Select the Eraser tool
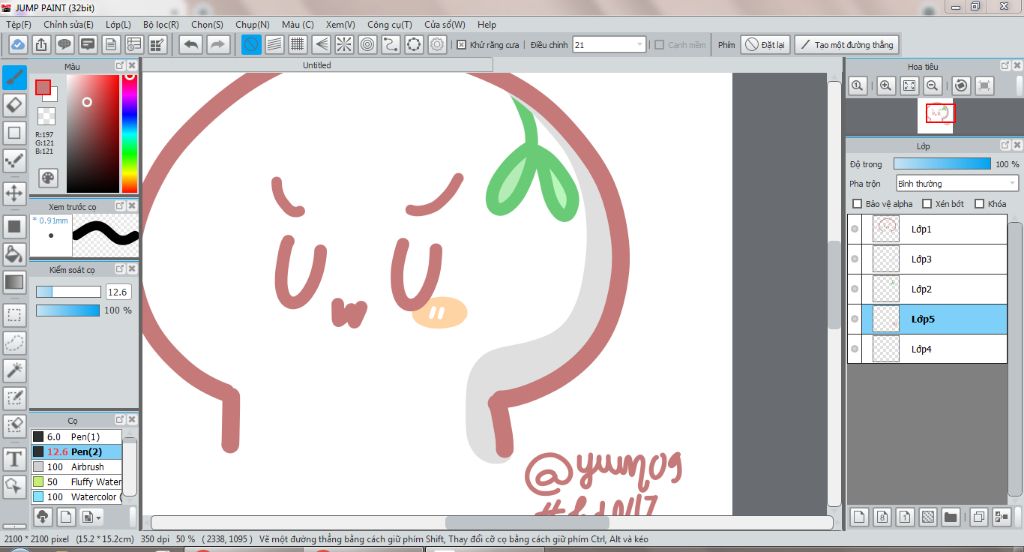 coord(14,105)
